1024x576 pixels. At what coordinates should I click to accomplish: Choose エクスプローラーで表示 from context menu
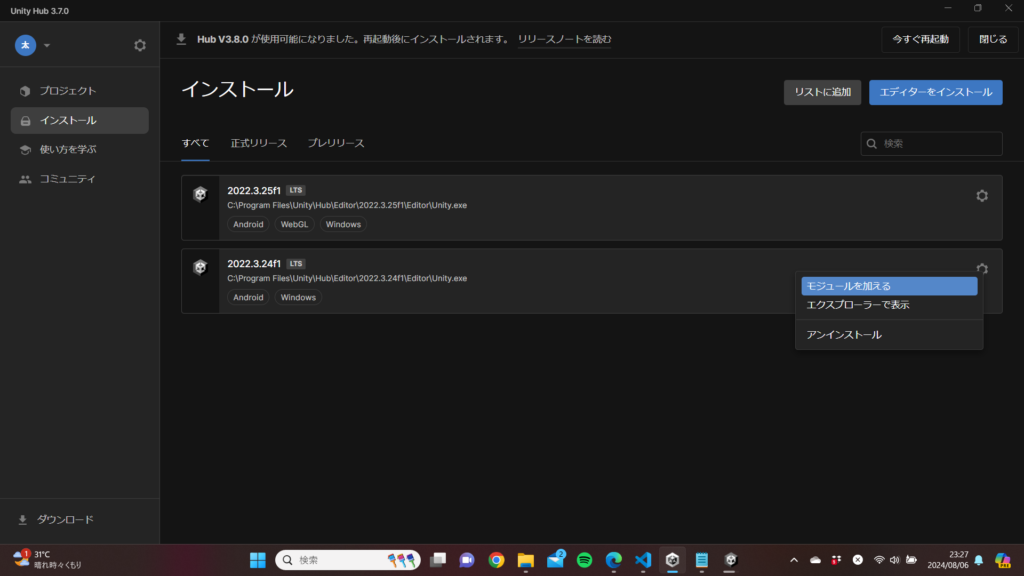[889, 305]
